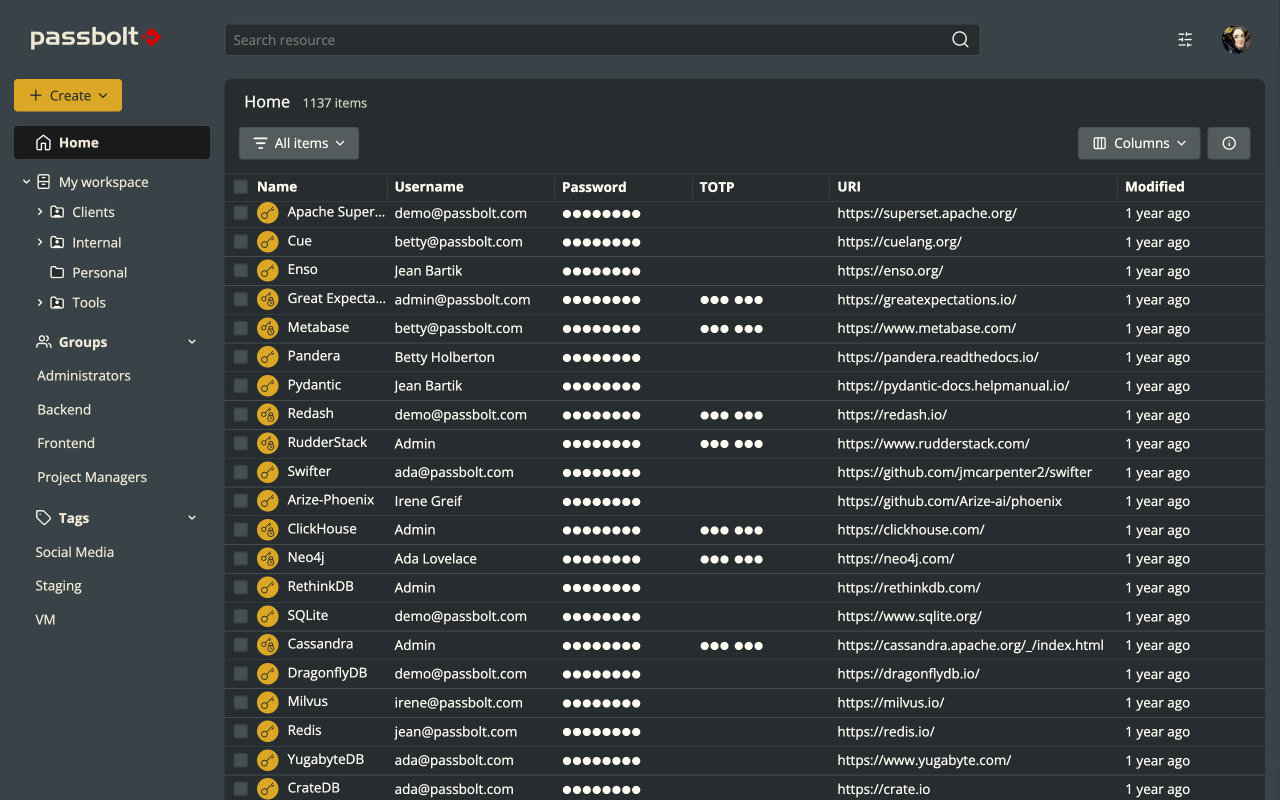Open the All items filter dropdown
Screen dimensions: 1280x800
[298, 143]
